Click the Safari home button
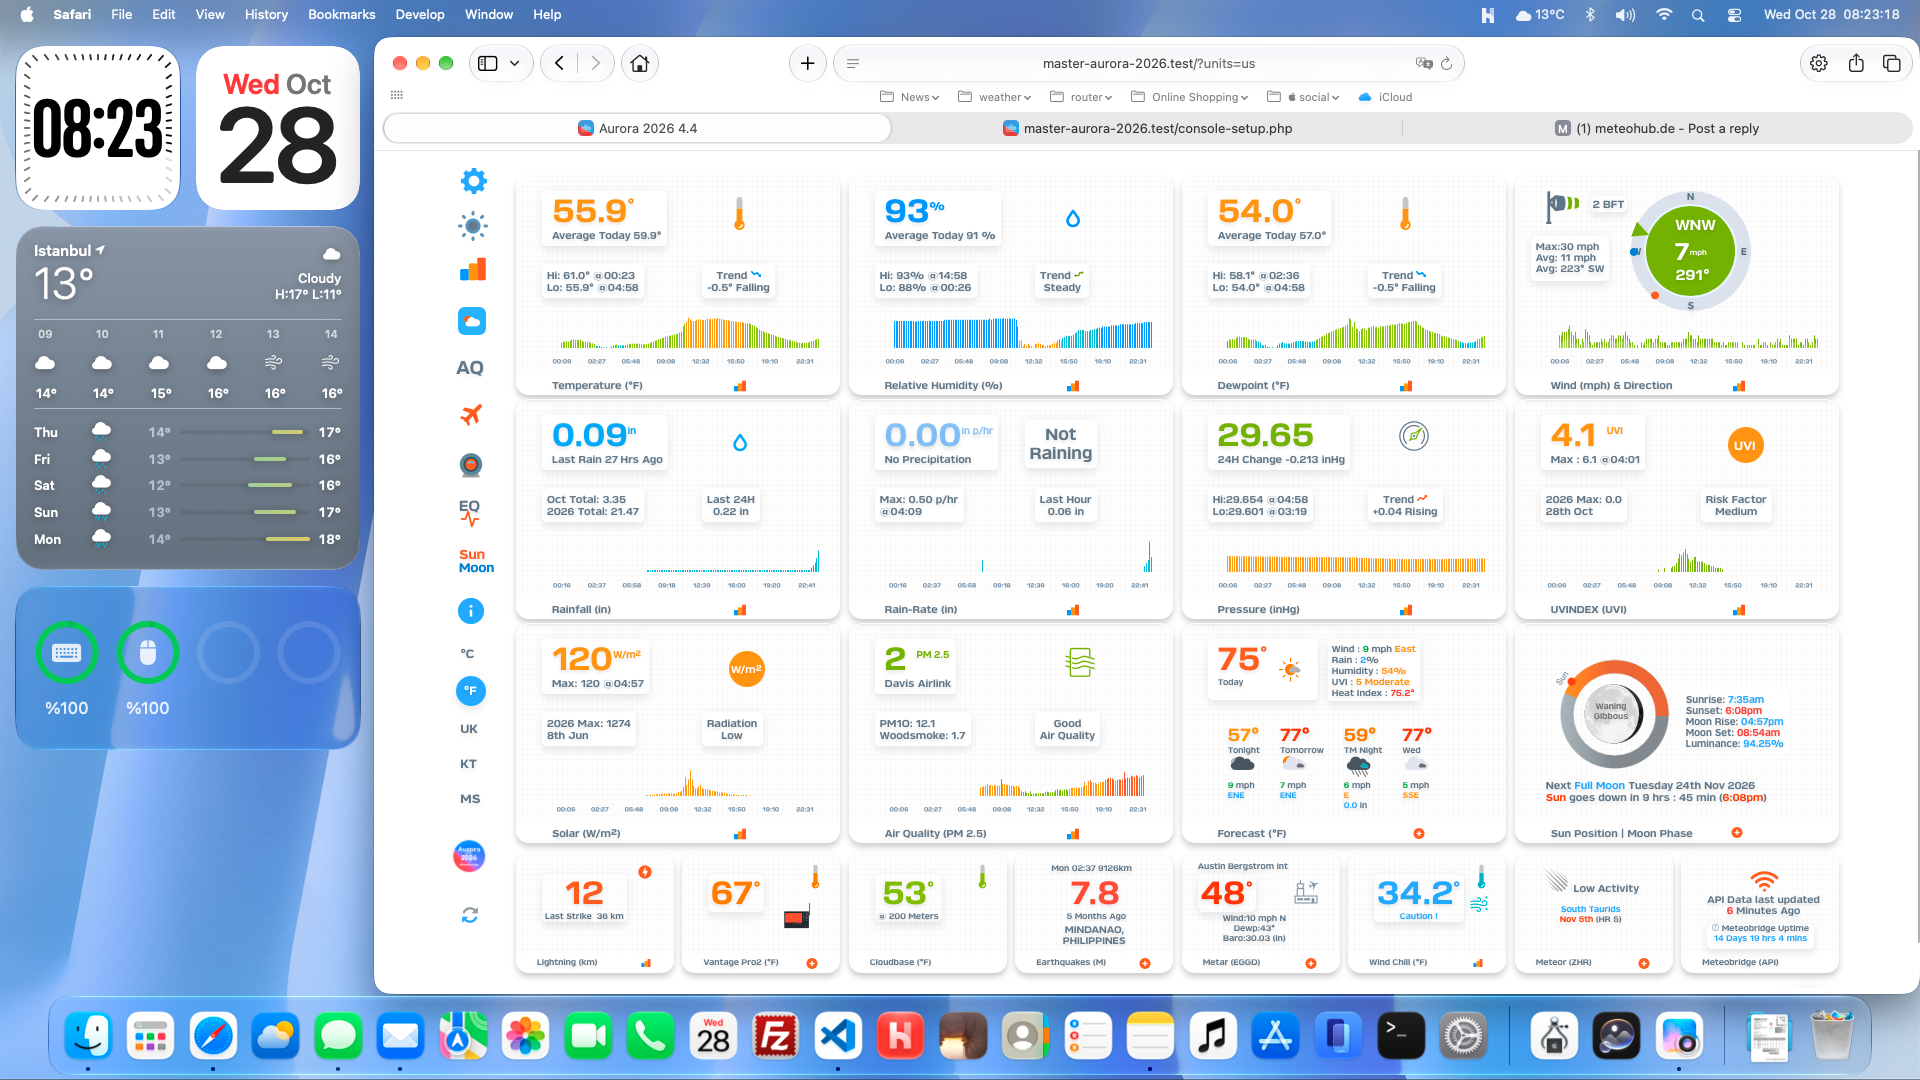The image size is (1920, 1080). pyautogui.click(x=640, y=63)
